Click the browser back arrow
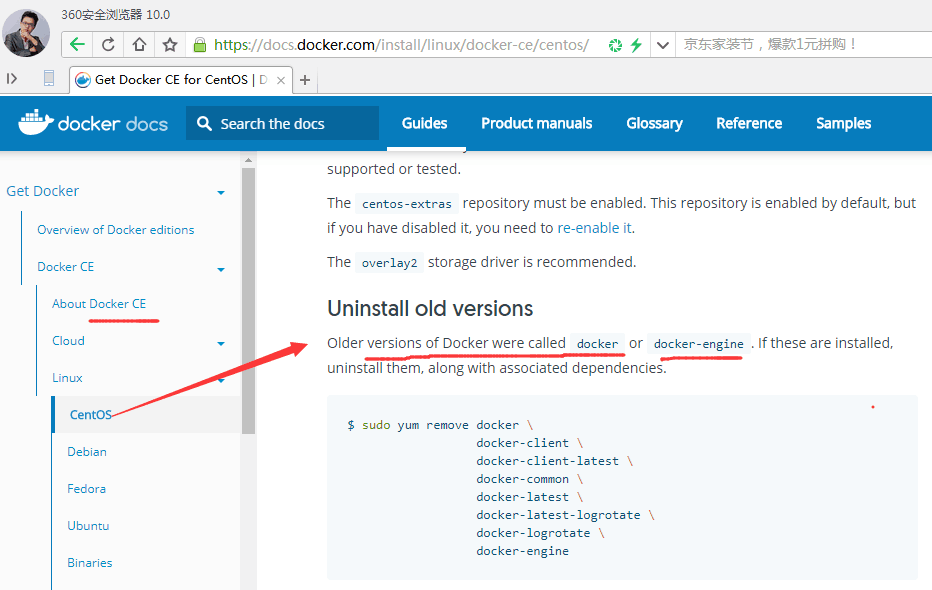Screen dimensions: 932x590 (77, 45)
